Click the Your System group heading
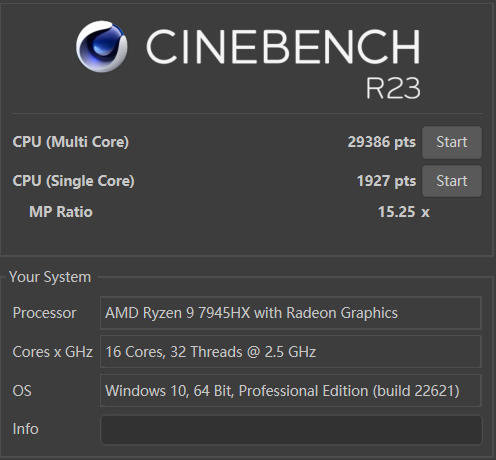This screenshot has height=460, width=496. pyautogui.click(x=50, y=277)
